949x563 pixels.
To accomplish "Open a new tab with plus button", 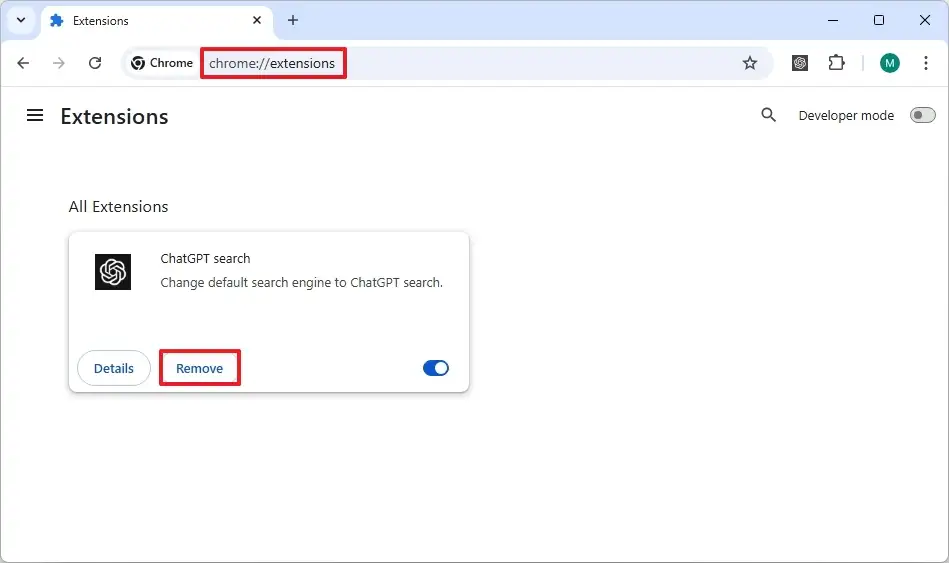I will pos(293,21).
